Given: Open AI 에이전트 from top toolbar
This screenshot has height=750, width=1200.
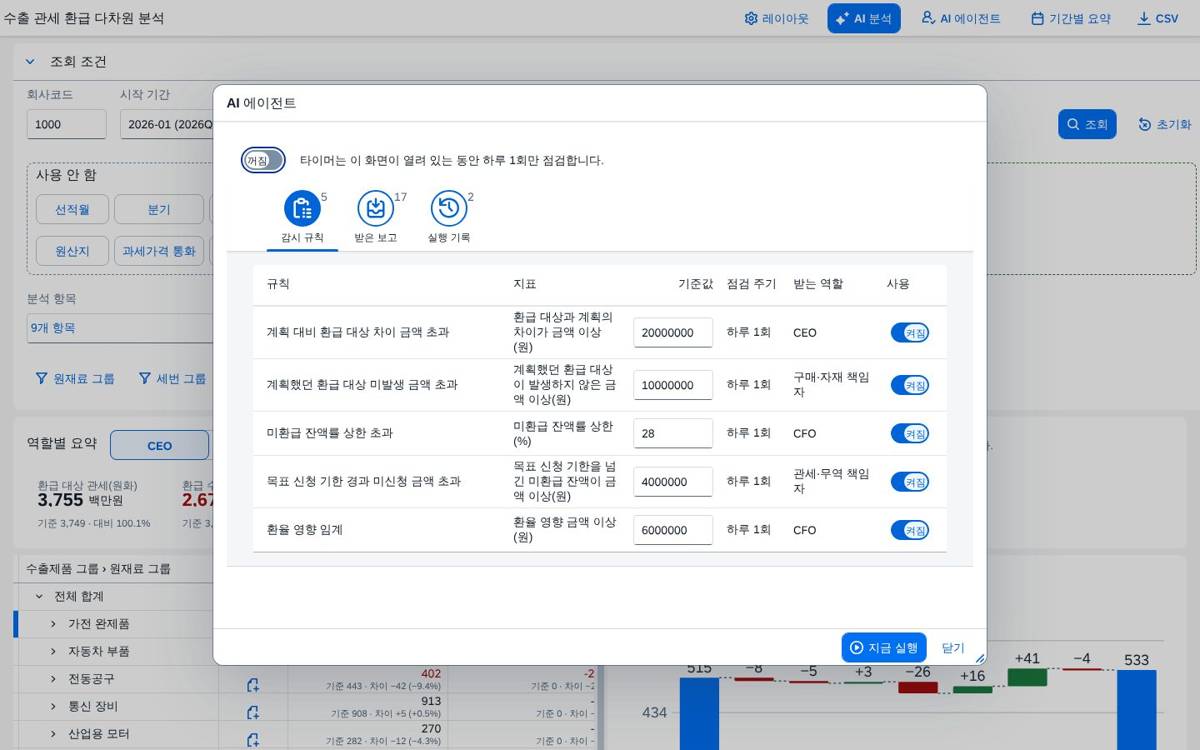Looking at the screenshot, I should tap(961, 18).
